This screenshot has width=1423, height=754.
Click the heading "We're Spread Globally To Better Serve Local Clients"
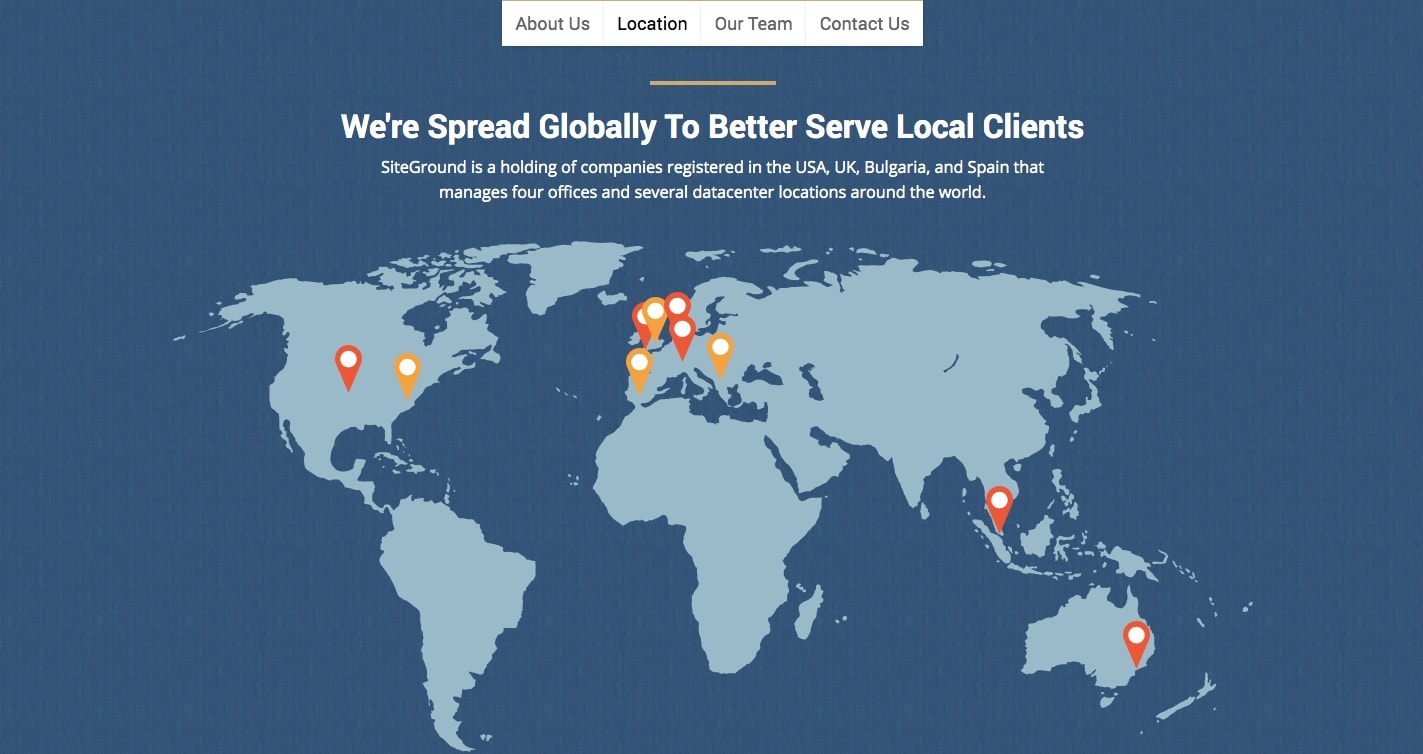coord(712,127)
